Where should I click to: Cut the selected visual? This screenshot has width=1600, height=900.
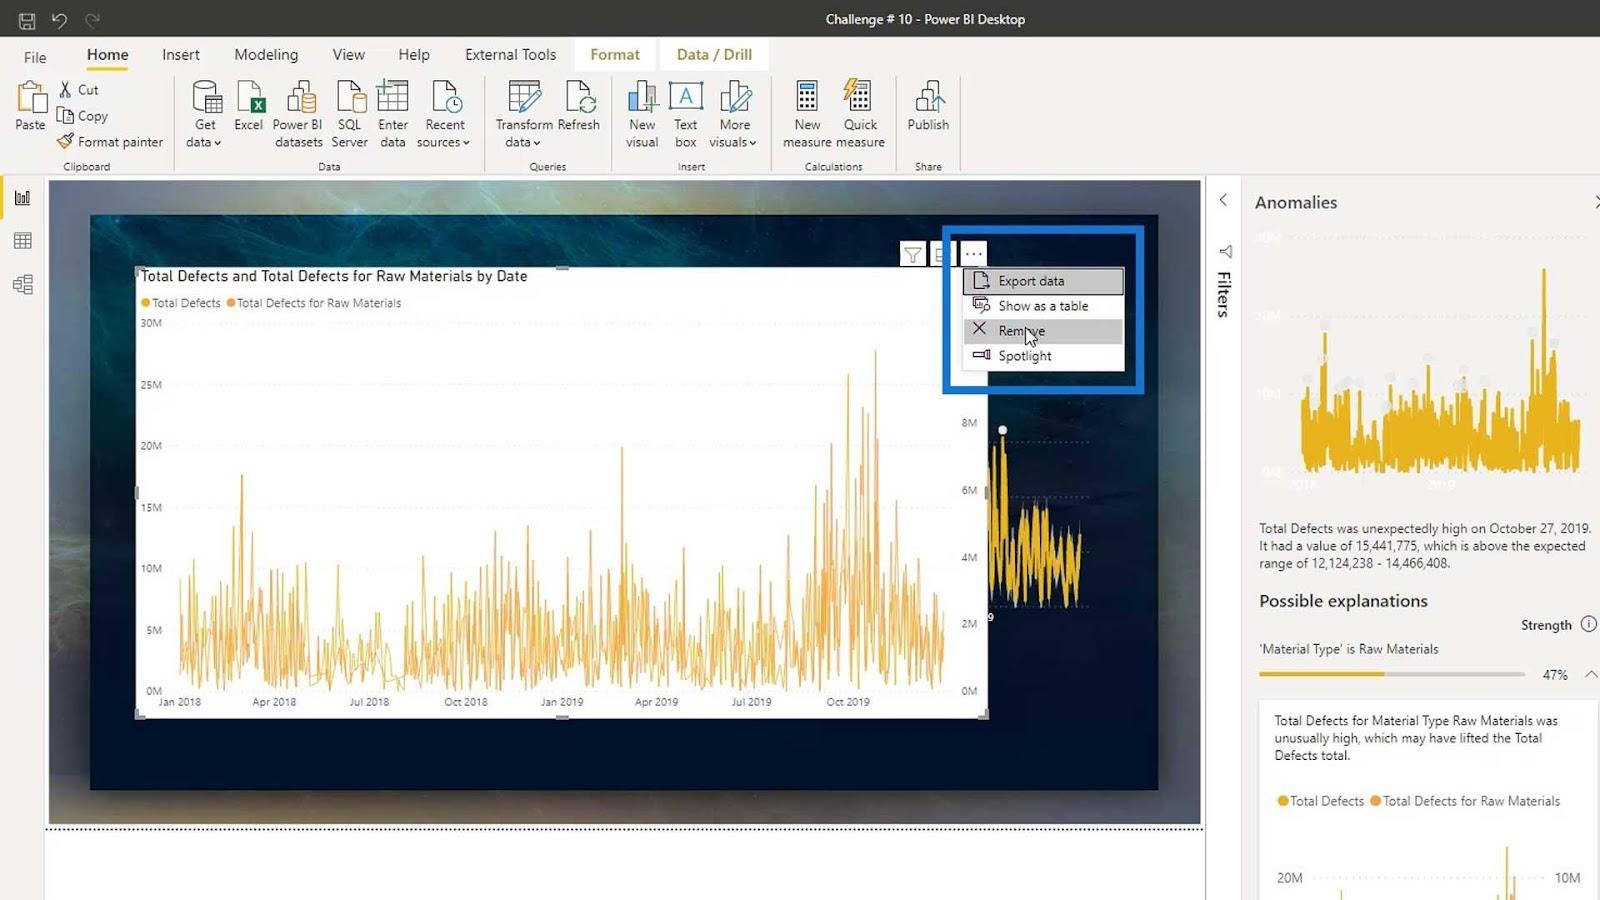pos(79,90)
